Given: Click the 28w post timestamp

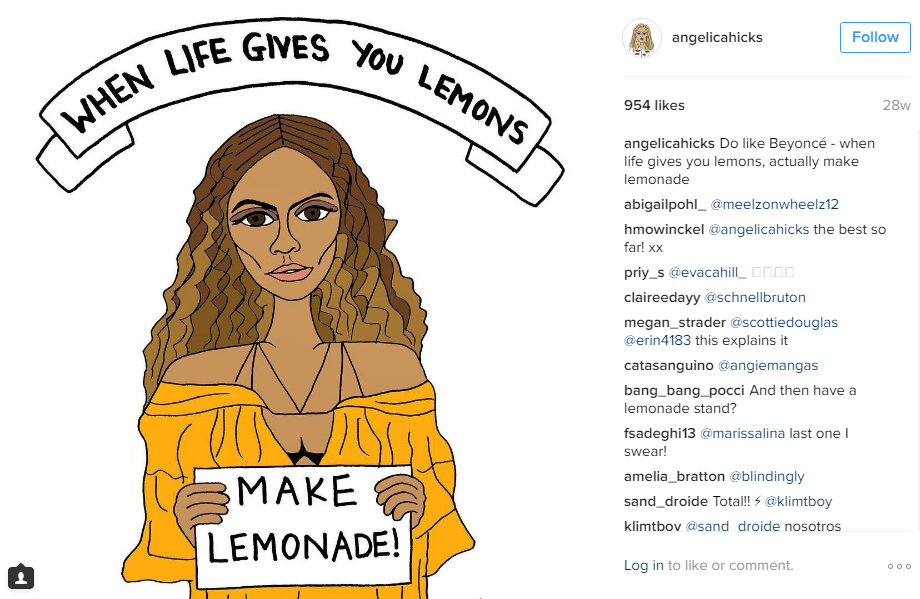Looking at the screenshot, I should [x=897, y=105].
